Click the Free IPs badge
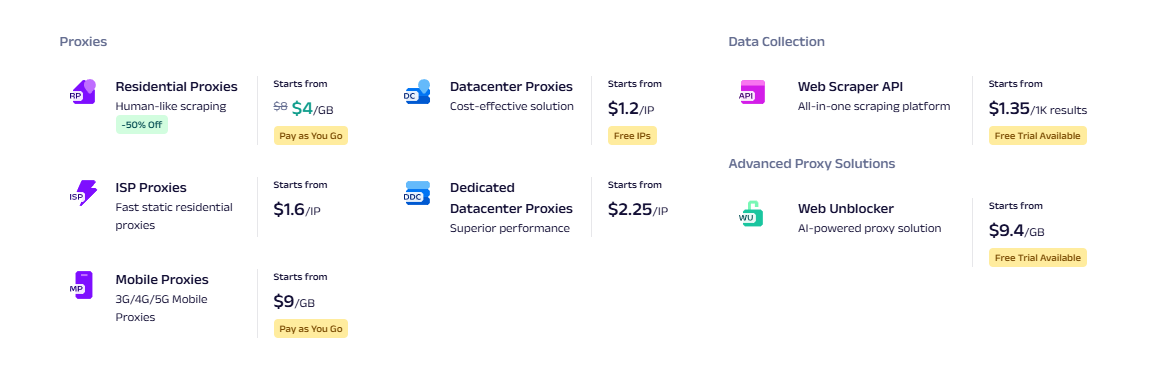Viewport: 1175px width, 385px height. pyautogui.click(x=632, y=136)
